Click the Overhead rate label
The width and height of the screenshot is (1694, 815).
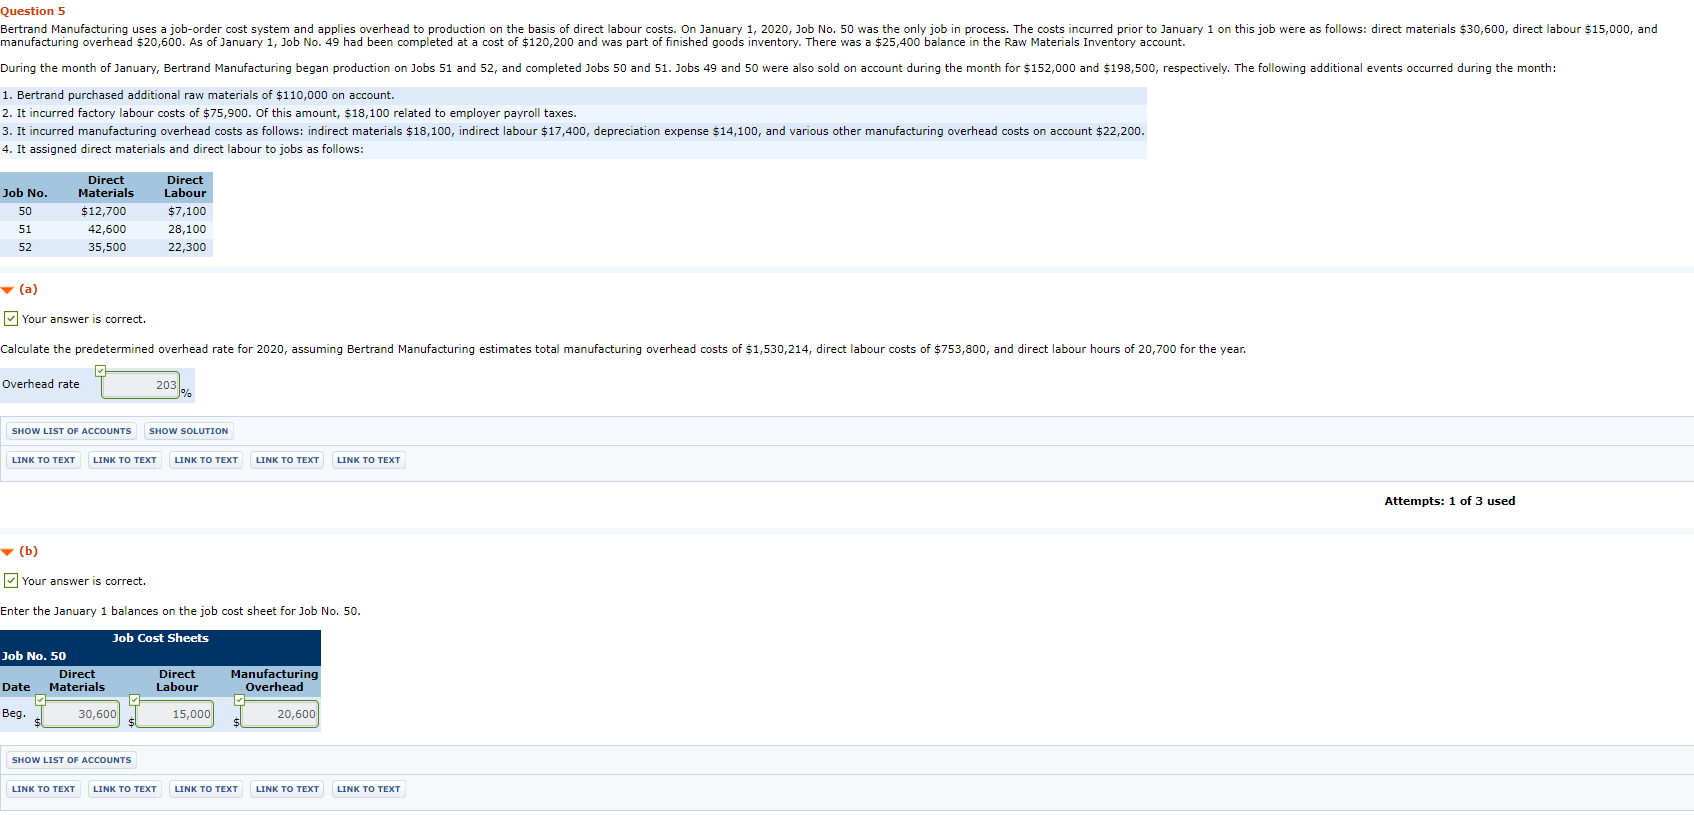click(41, 384)
